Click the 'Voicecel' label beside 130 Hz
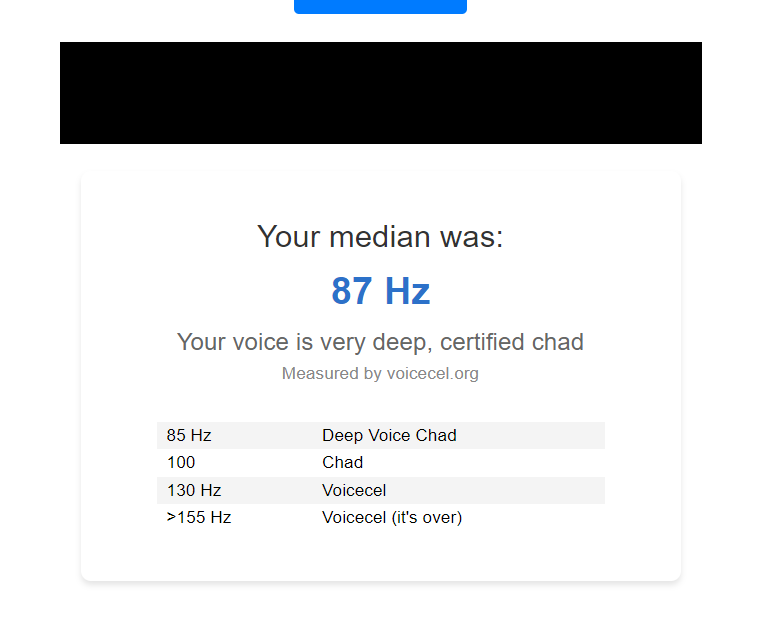The height and width of the screenshot is (631, 772). pos(354,490)
